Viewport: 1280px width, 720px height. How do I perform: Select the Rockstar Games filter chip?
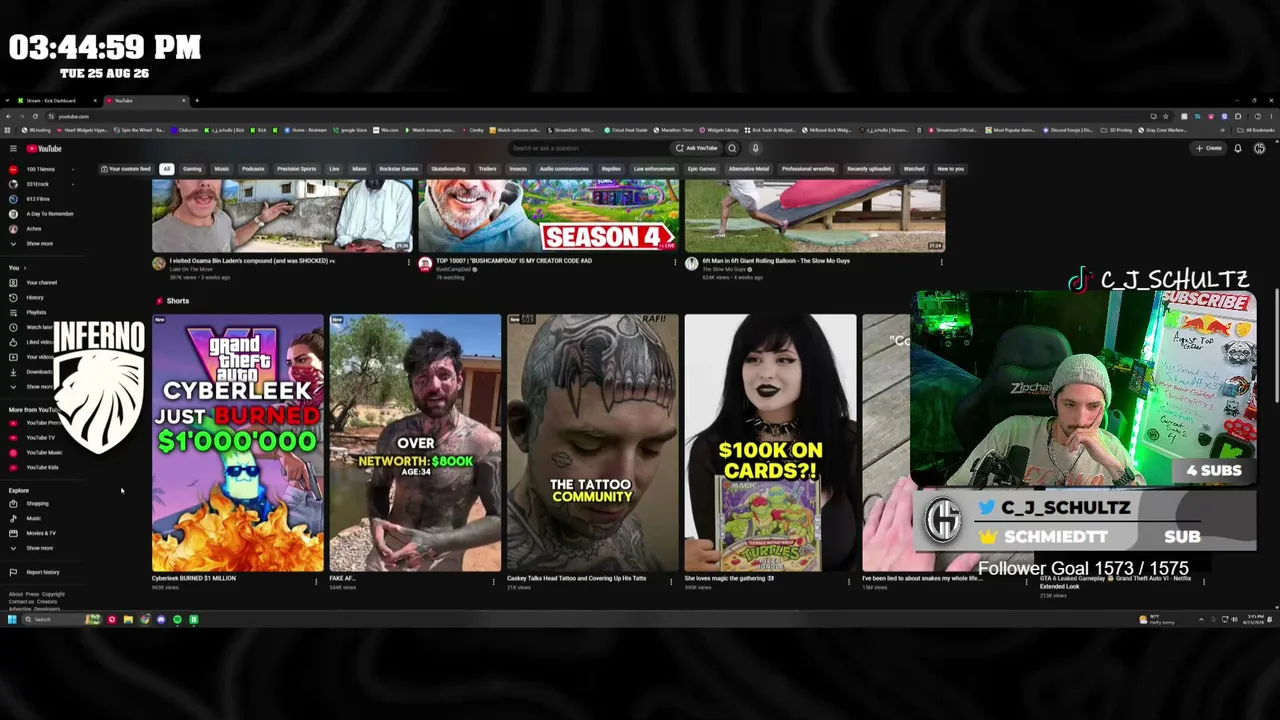(x=398, y=169)
